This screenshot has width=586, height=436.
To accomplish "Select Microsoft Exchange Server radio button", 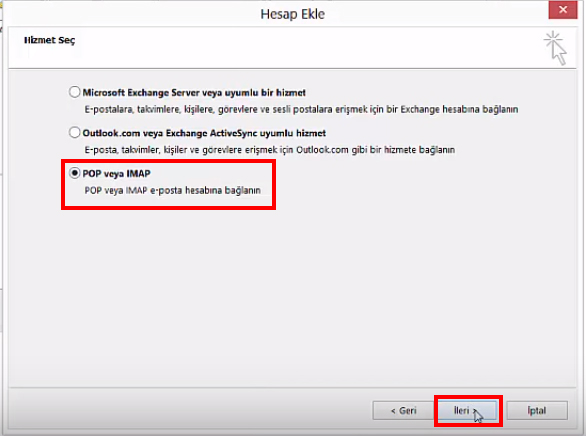I will pyautogui.click(x=74, y=92).
